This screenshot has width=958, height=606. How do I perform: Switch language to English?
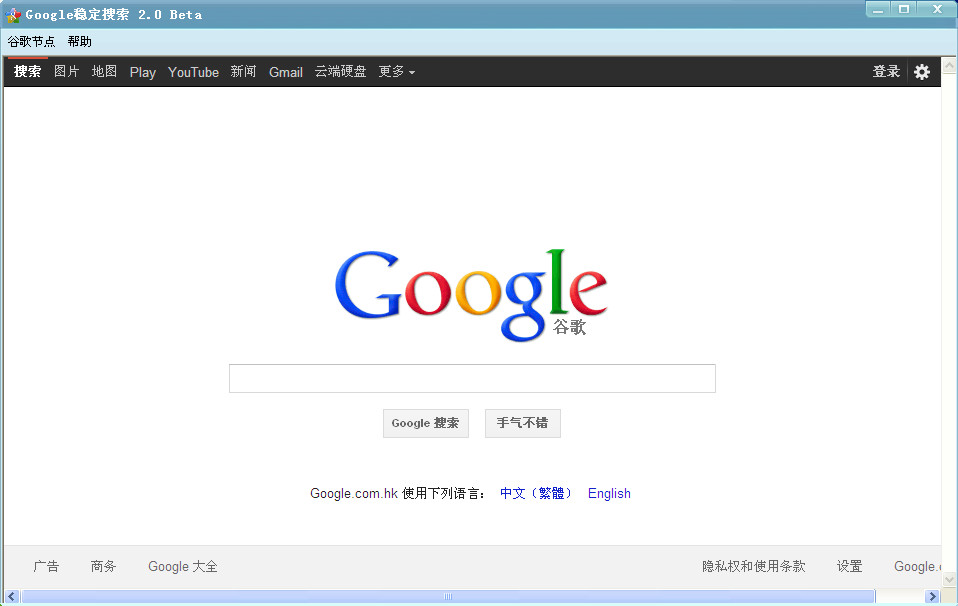609,494
